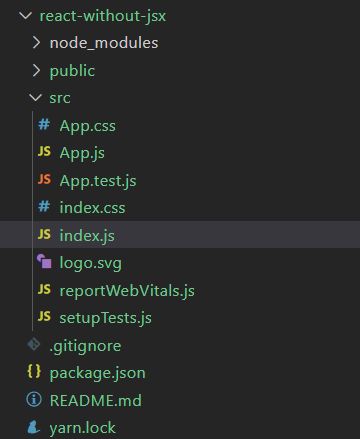Collapse the react-without-jsx root folder chevron
360x439 pixels.
click(26, 16)
